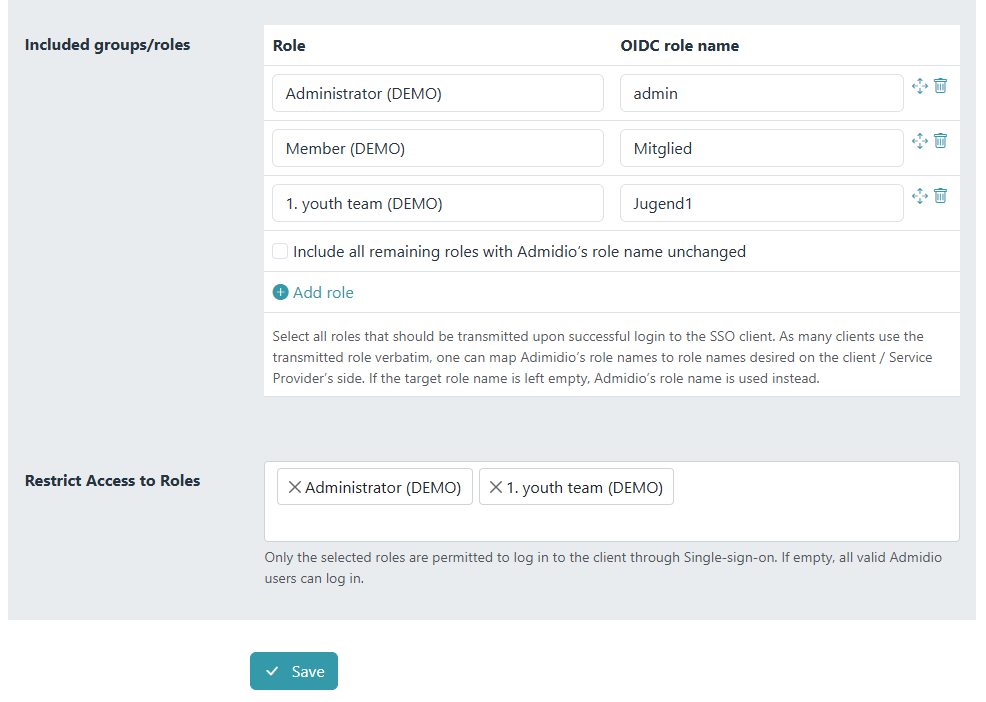Edit the Mitglied OIDC role name field

click(761, 148)
